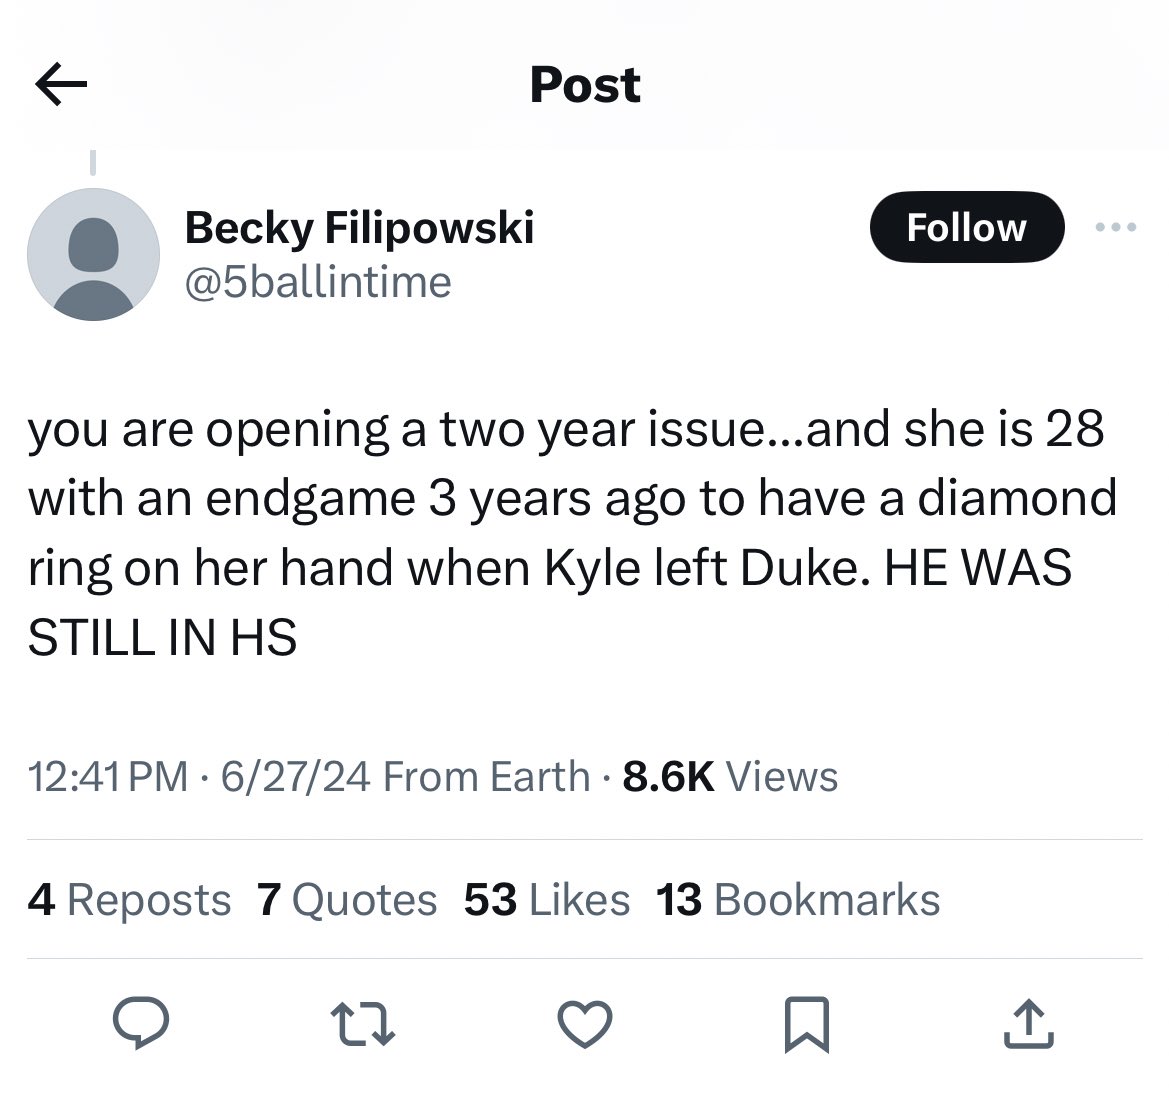View the 7 Quotes list

[x=347, y=900]
